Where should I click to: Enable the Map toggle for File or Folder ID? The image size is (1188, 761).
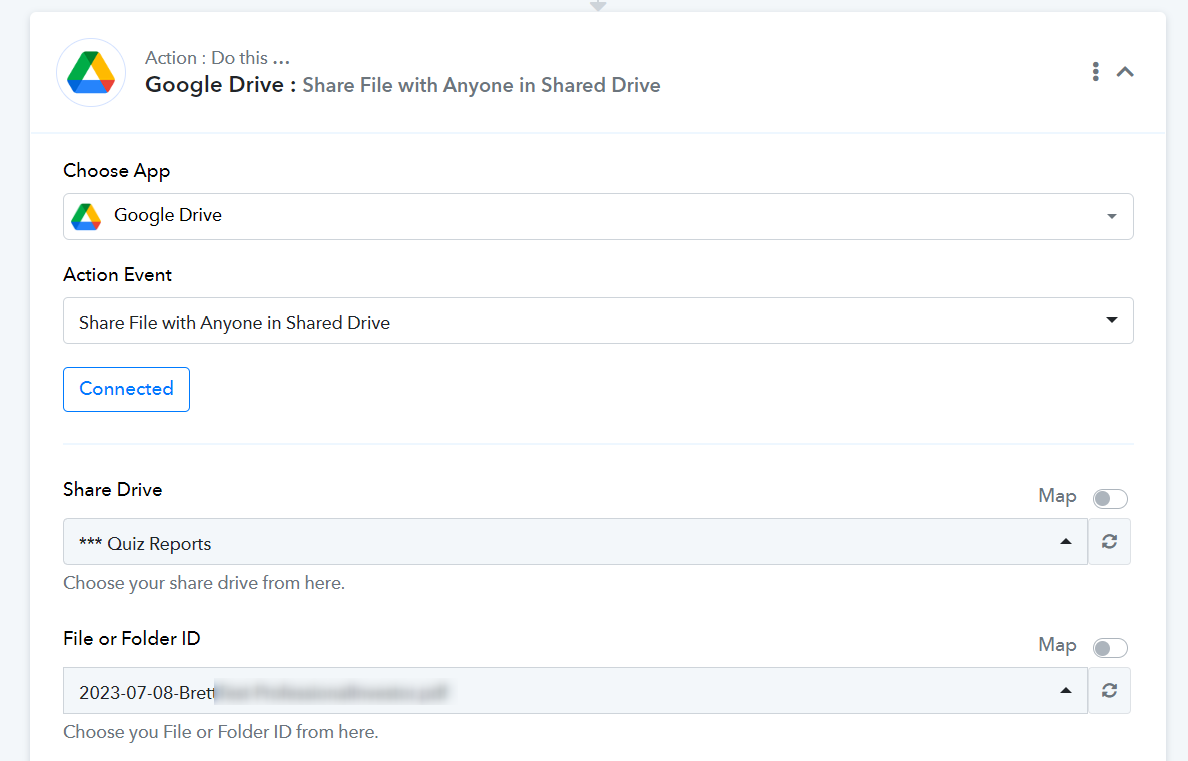pyautogui.click(x=1110, y=647)
